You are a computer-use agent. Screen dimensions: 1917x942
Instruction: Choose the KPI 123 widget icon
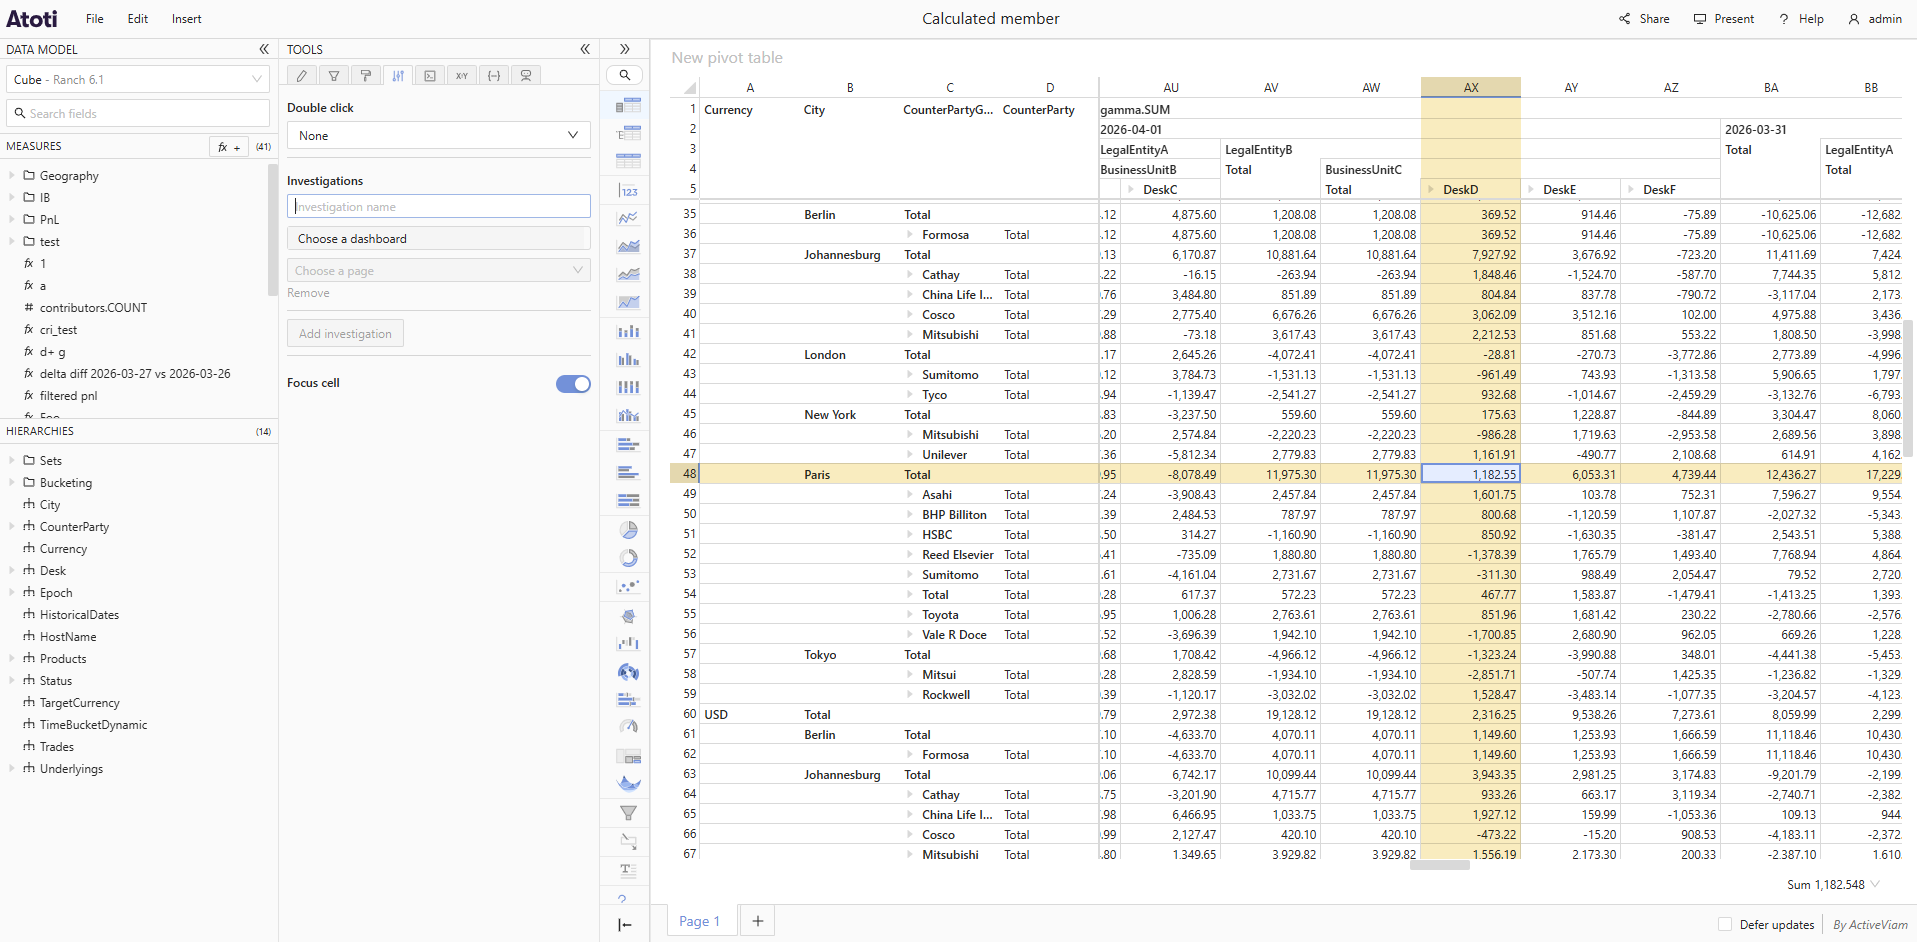click(x=628, y=191)
